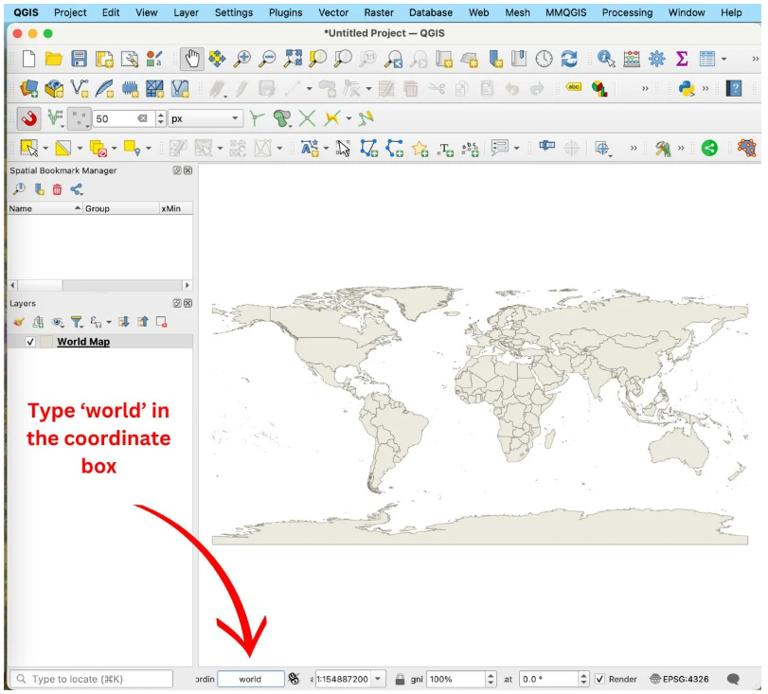Open the Processing menu
This screenshot has height=694, width=768.
627,12
